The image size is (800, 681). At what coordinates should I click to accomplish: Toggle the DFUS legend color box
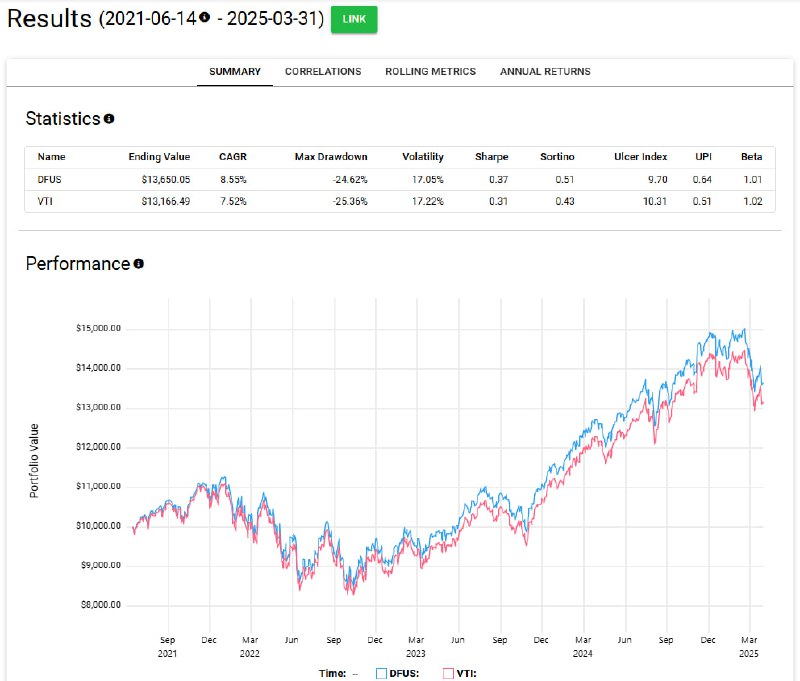[381, 673]
